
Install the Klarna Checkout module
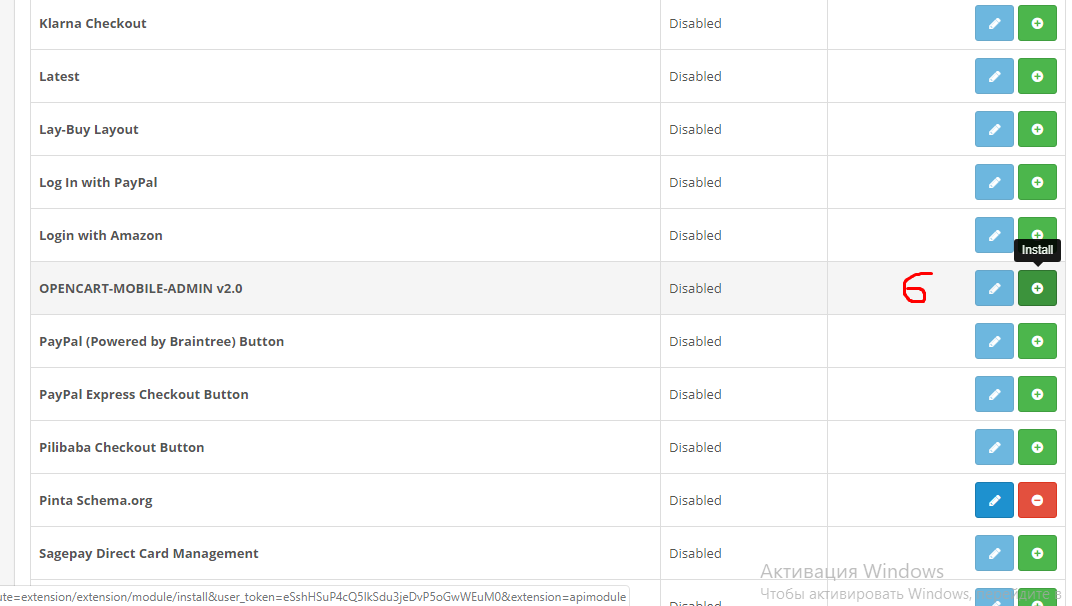pos(1037,23)
